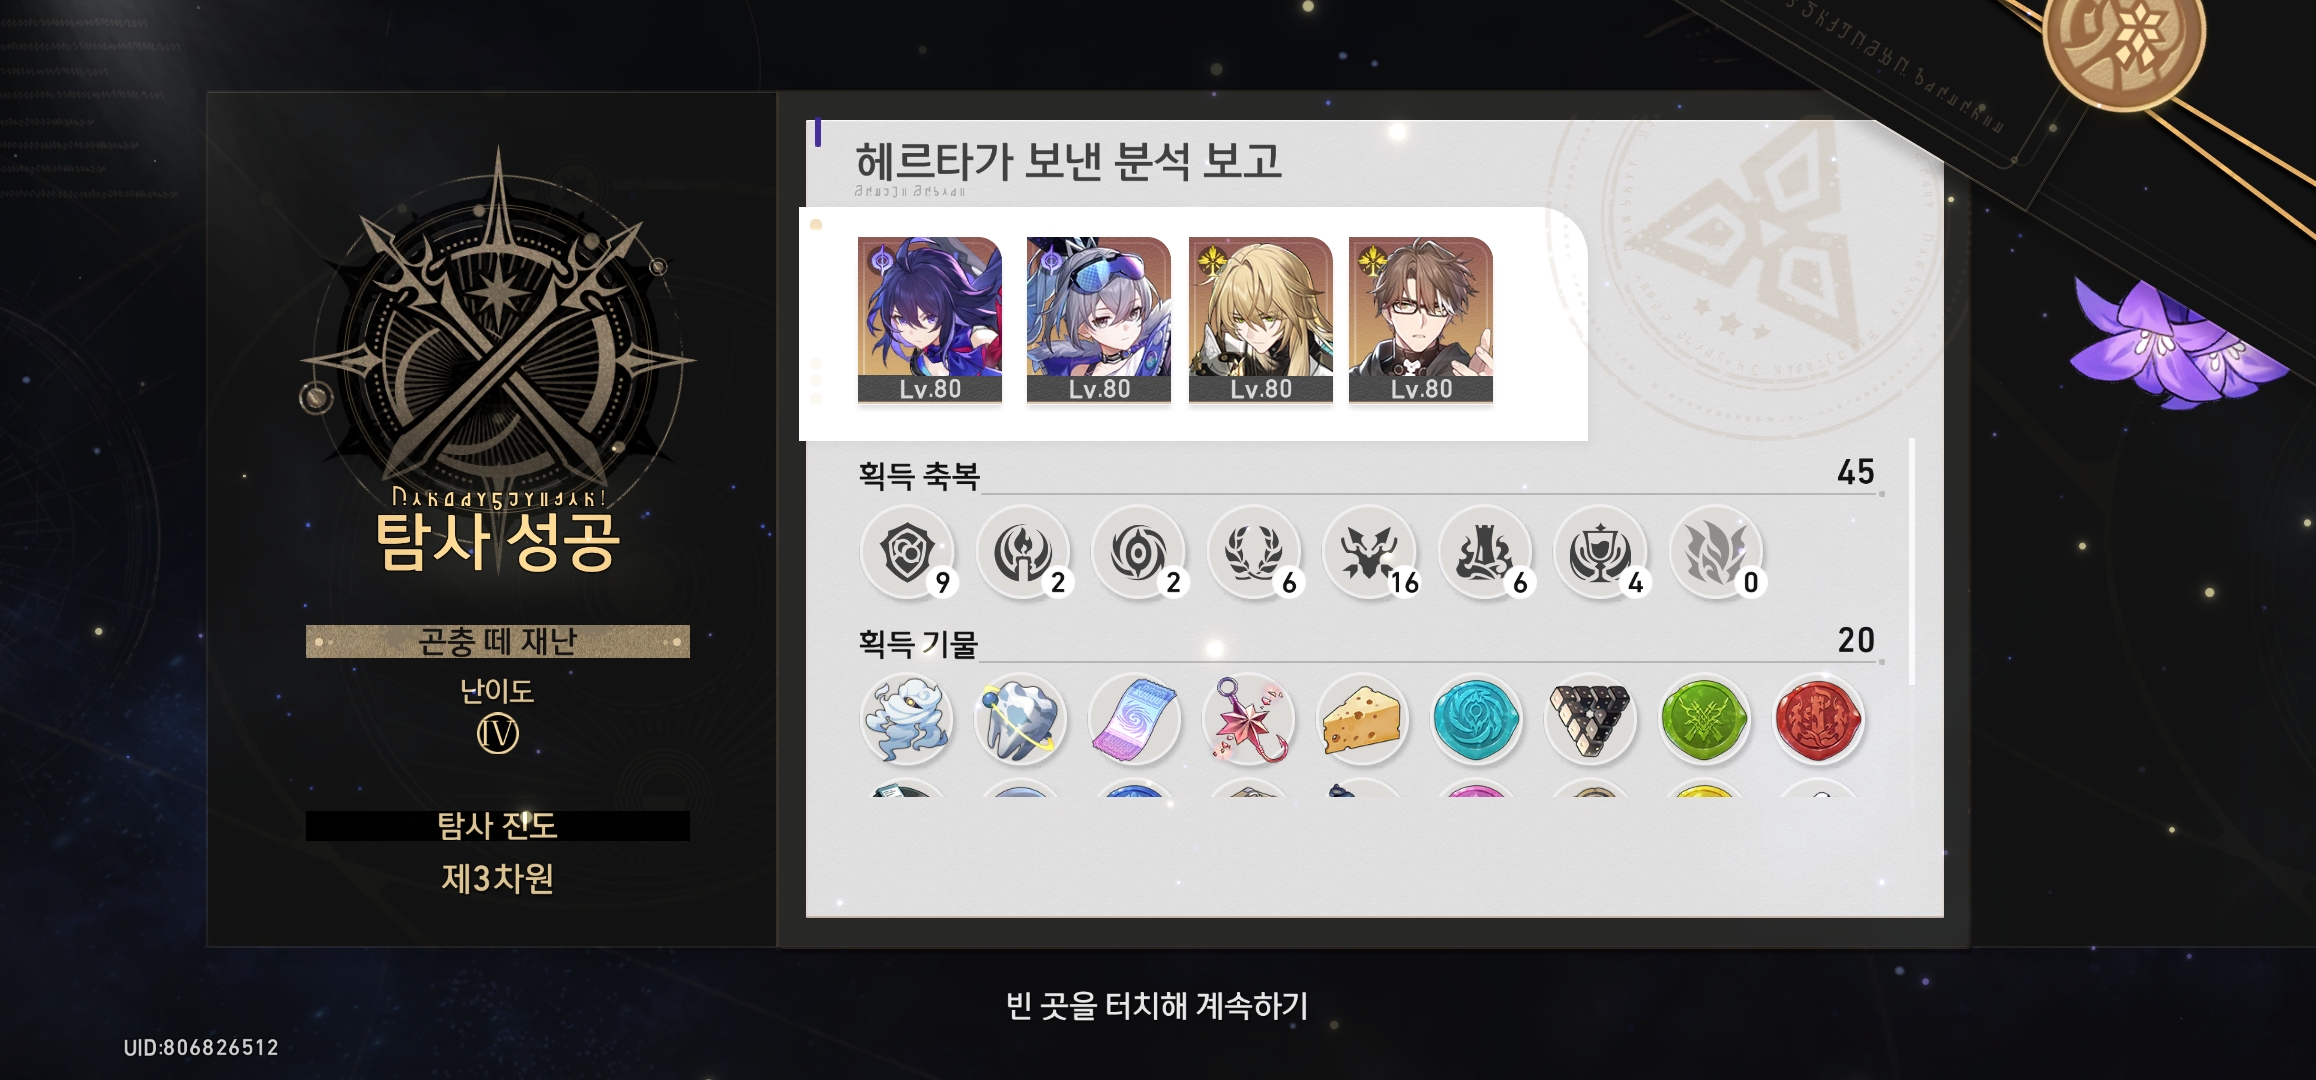Open the silver-haired goggles character portrait
This screenshot has width=2316, height=1080.
pyautogui.click(x=1099, y=320)
